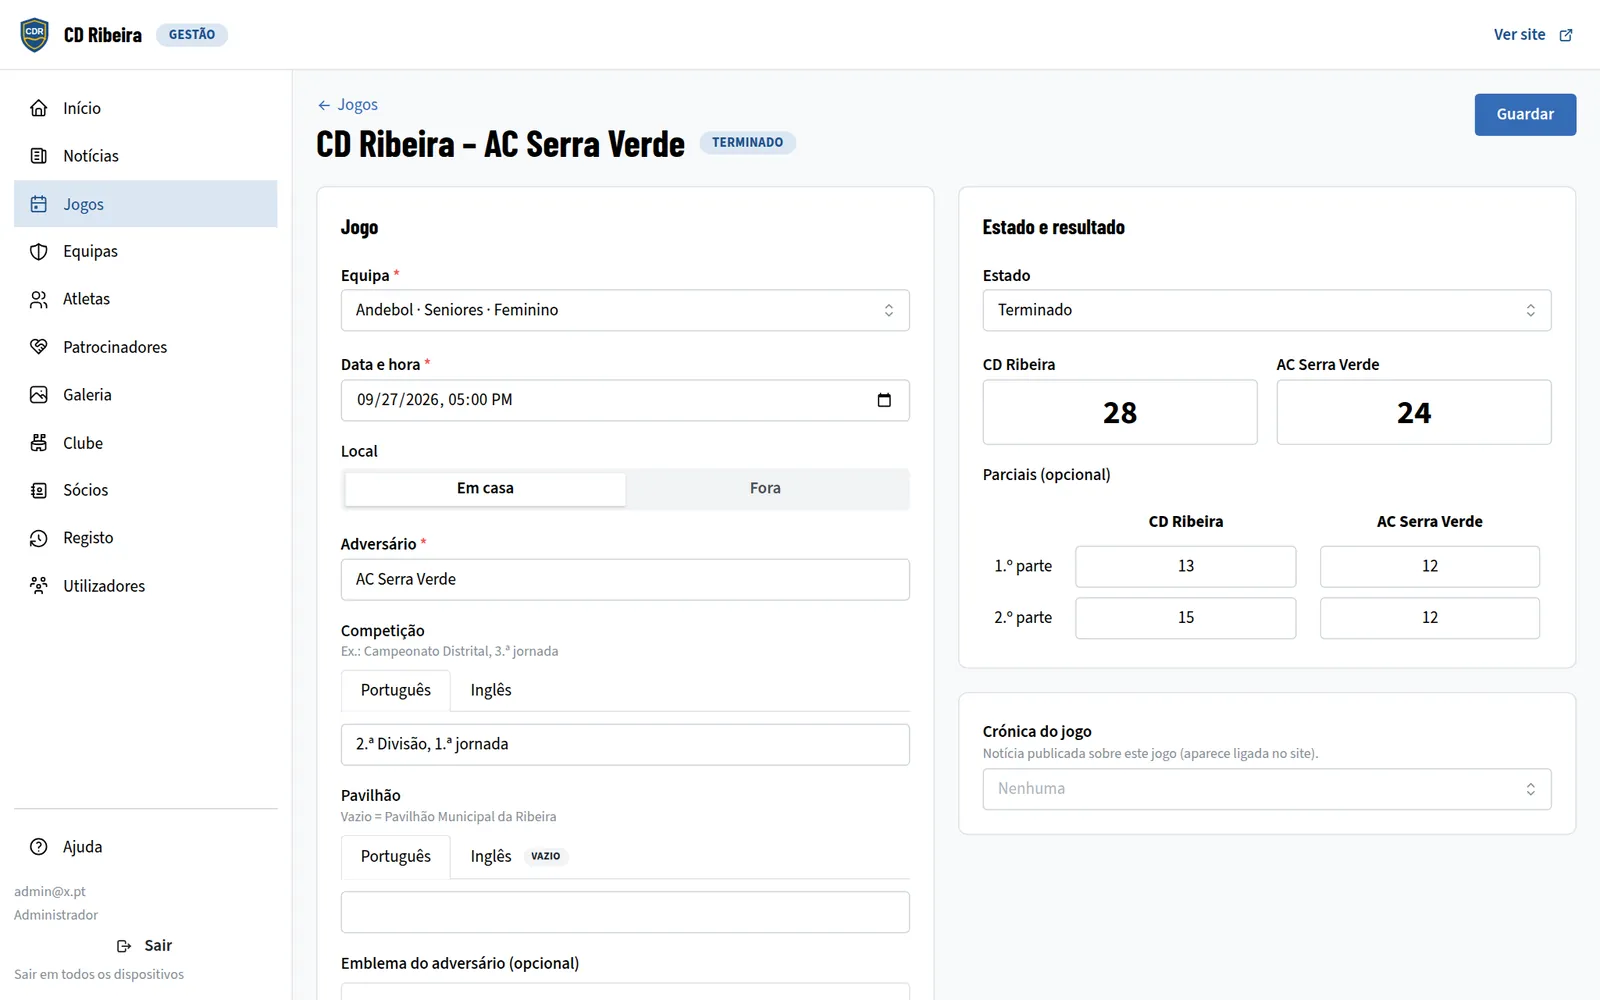Viewport: 1600px width, 1000px height.
Task: Open Registo via its history clock icon
Action: (39, 538)
